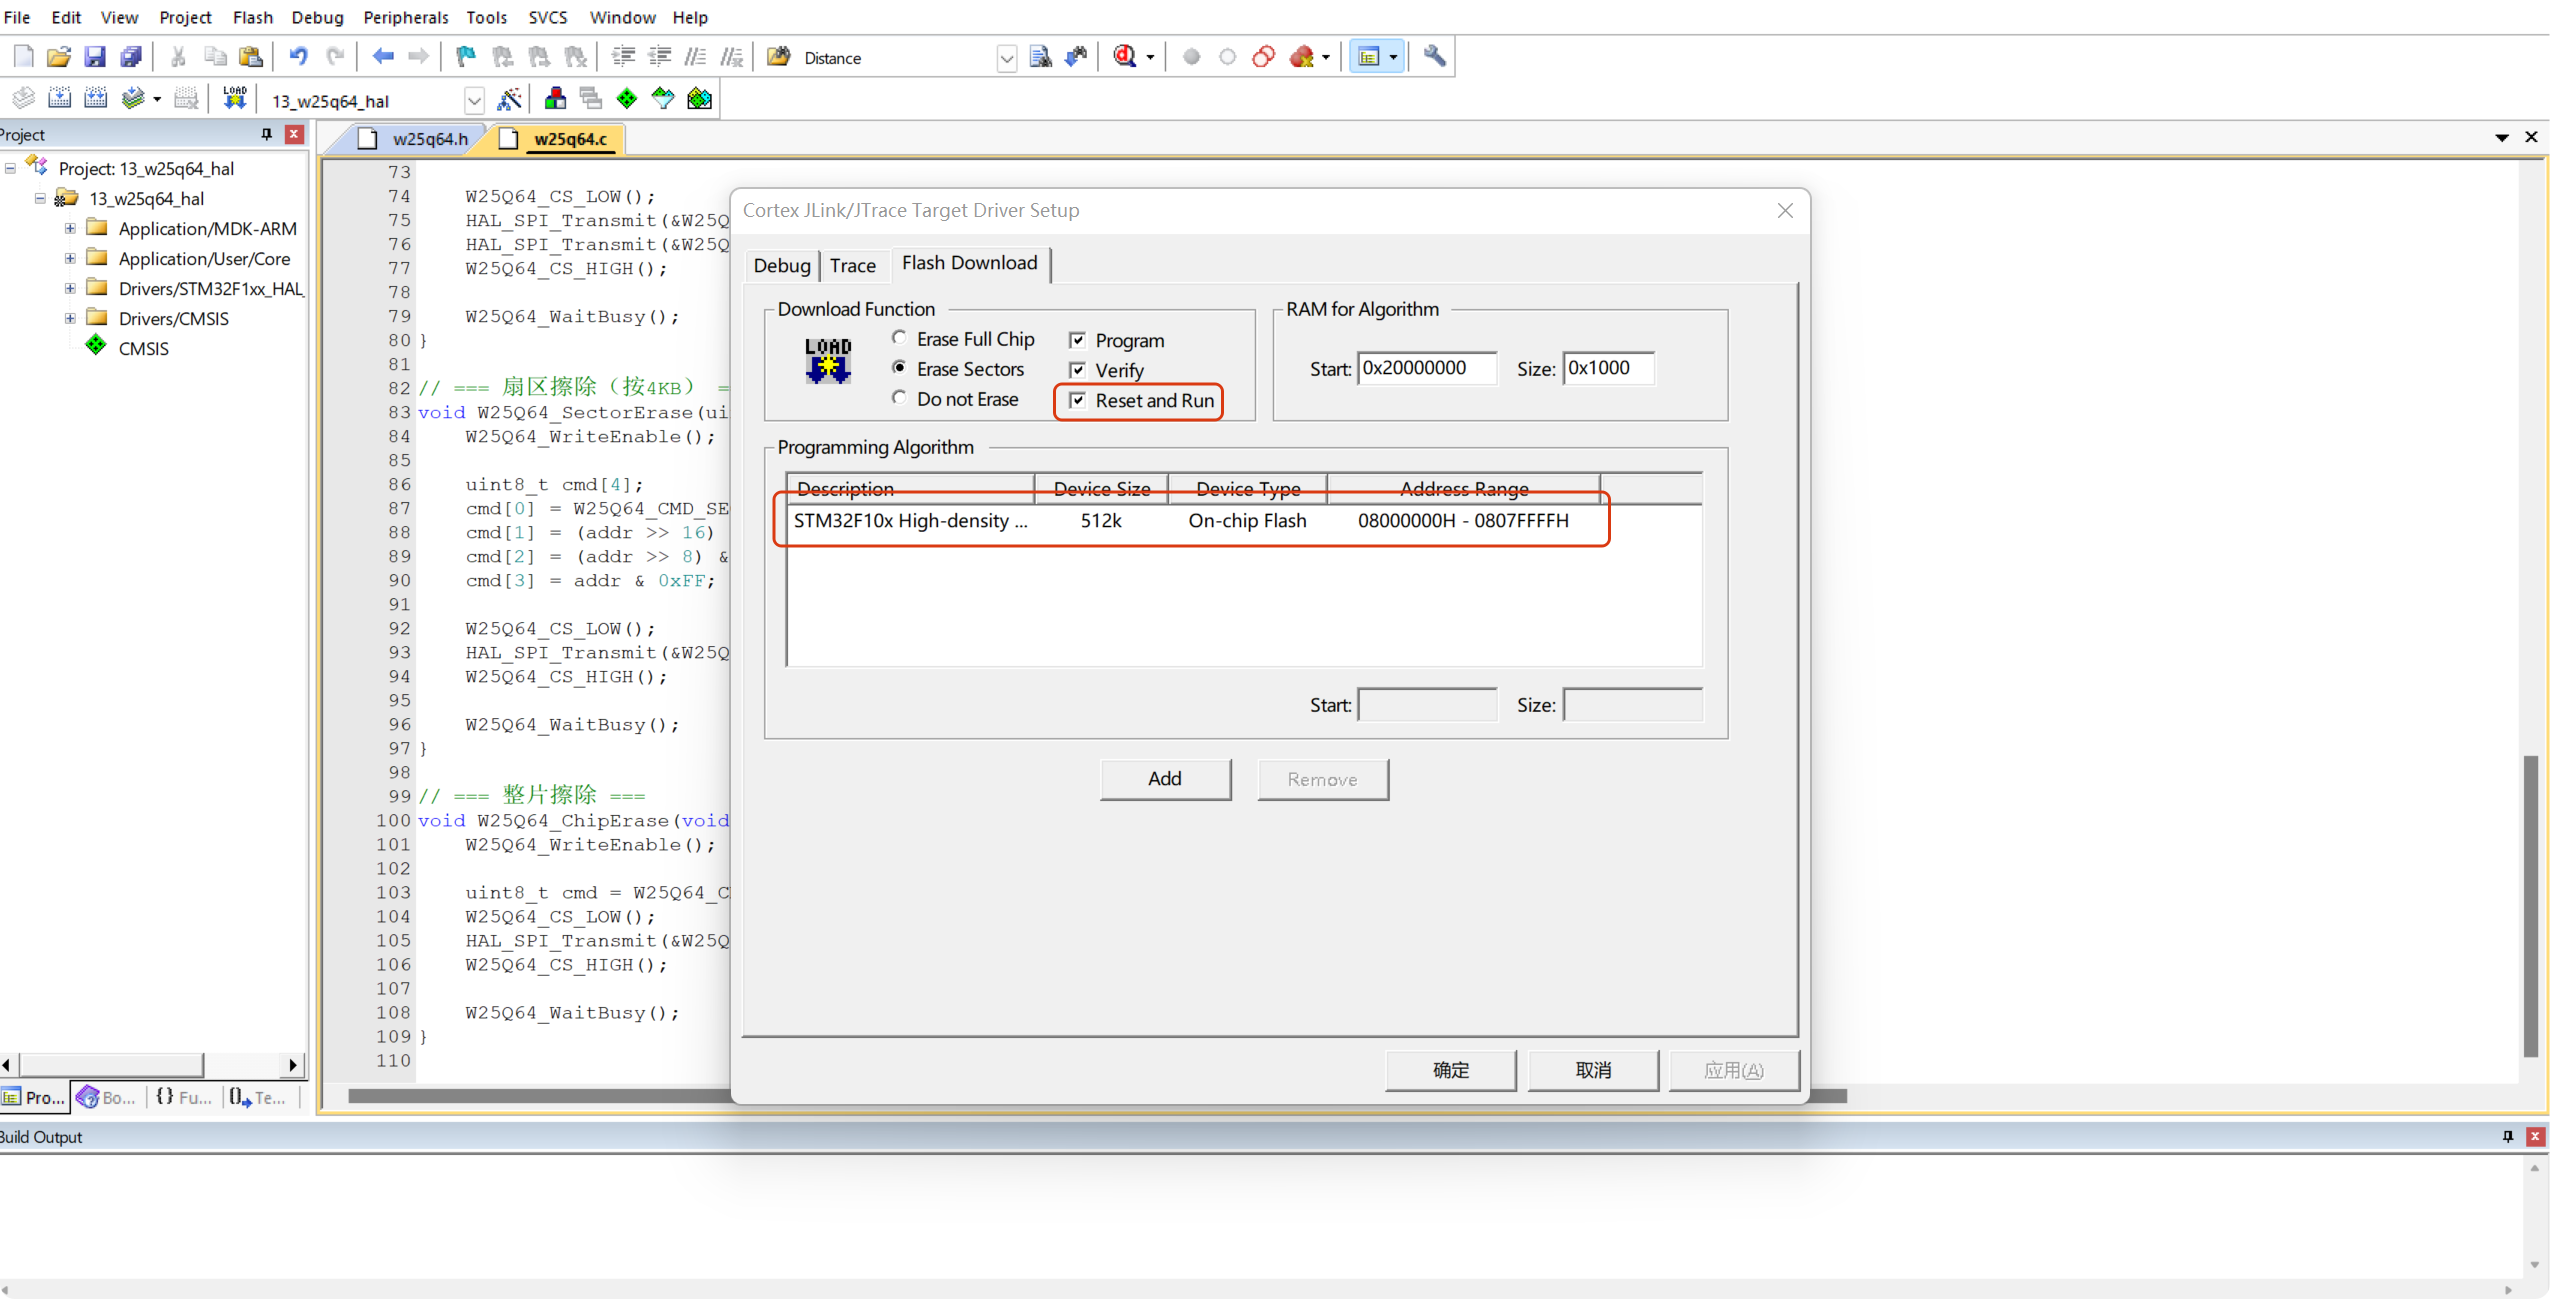Screen dimensions: 2550x1299
Task: Uncheck the Reset and Run checkbox
Action: (x=1078, y=400)
